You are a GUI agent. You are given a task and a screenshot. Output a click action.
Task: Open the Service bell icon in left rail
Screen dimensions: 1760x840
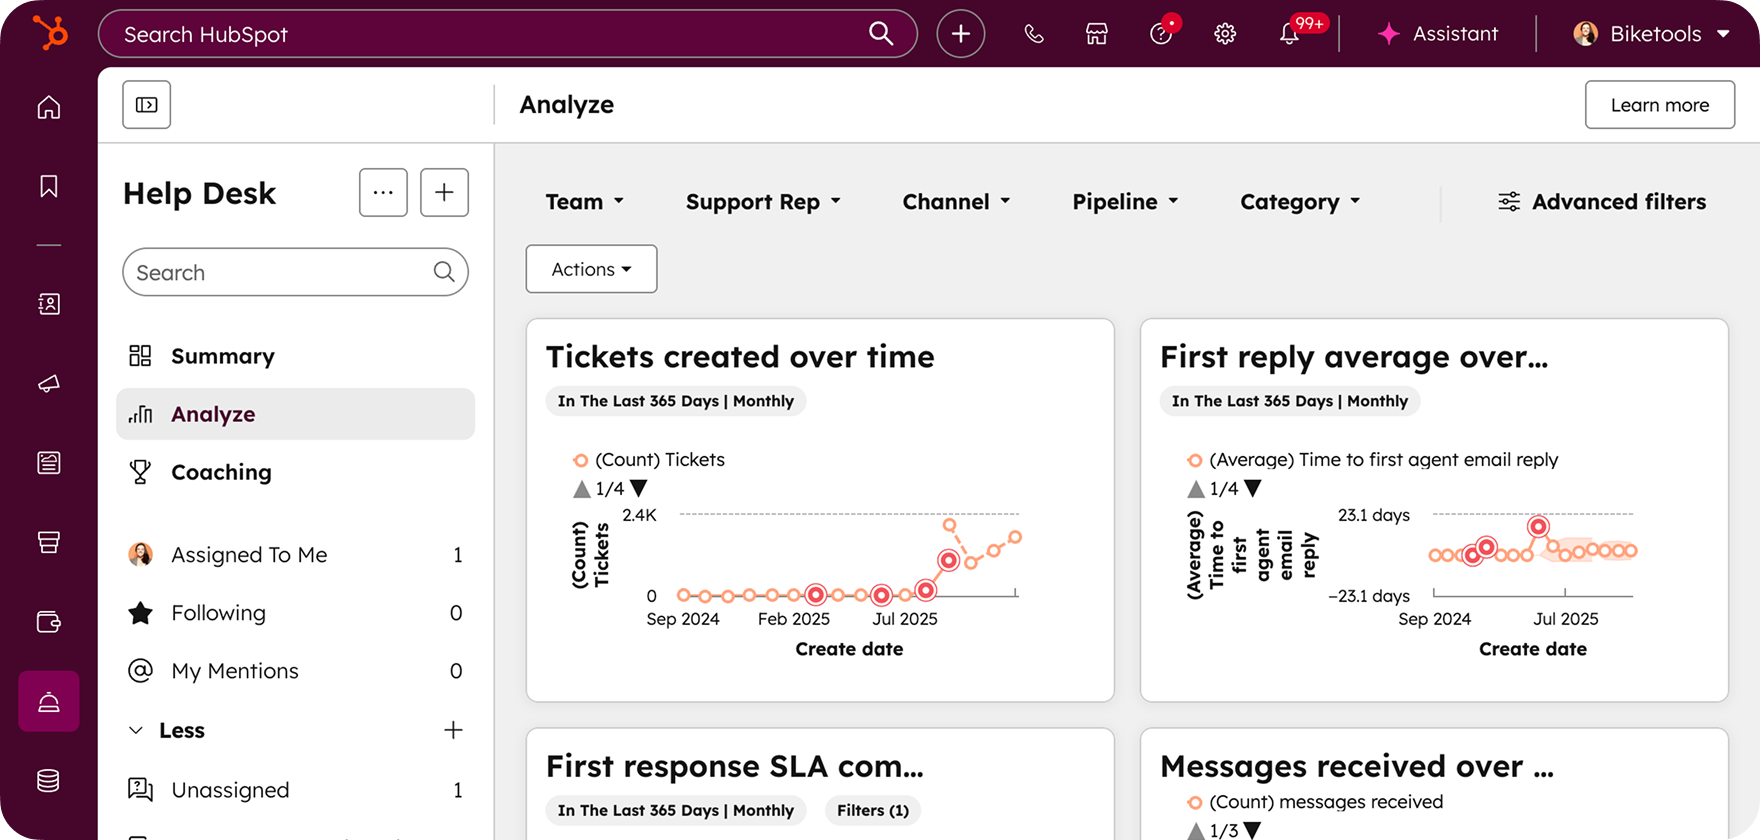[x=49, y=701]
